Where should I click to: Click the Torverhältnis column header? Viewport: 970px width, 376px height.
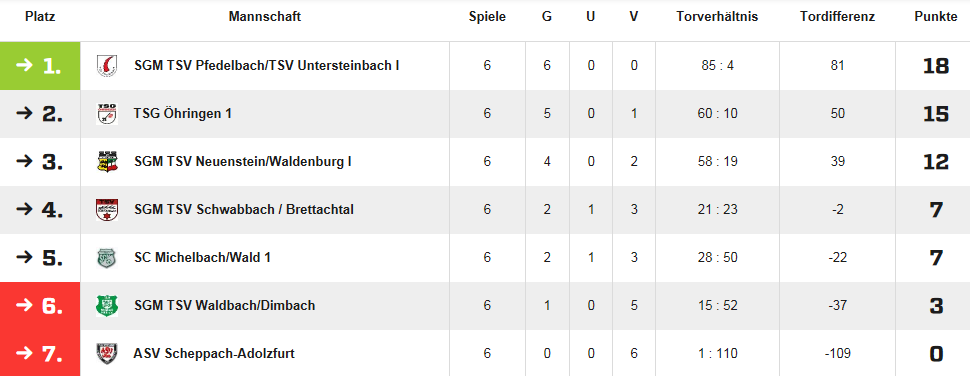(x=718, y=17)
